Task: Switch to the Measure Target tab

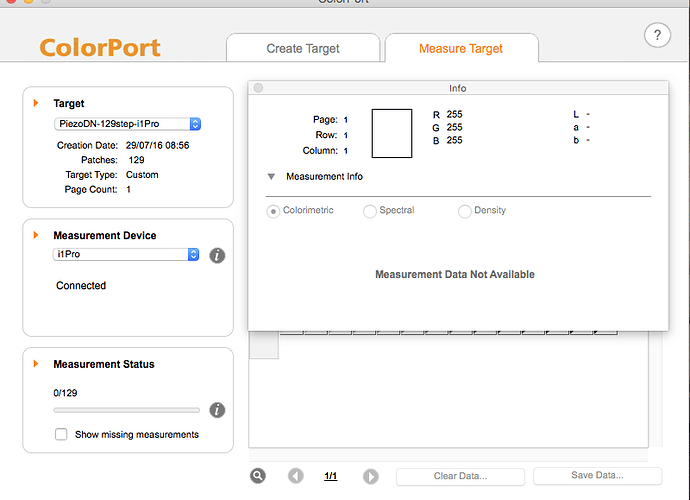Action: click(x=461, y=48)
